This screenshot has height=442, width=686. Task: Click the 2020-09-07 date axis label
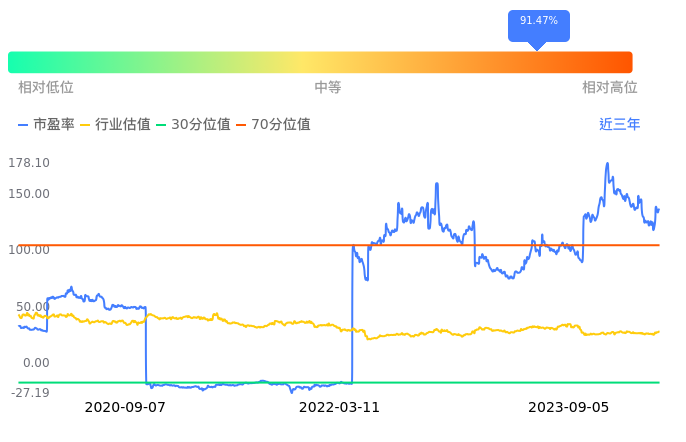[x=125, y=407]
